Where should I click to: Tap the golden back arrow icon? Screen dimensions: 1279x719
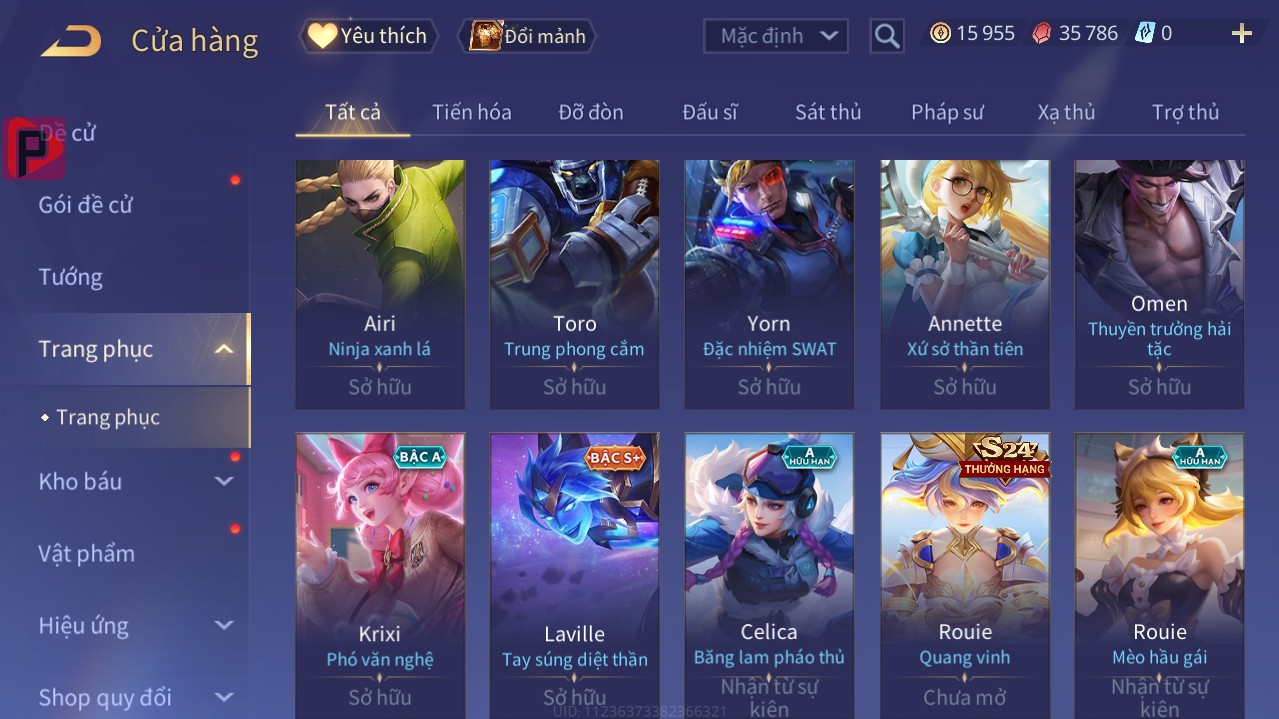(x=71, y=41)
